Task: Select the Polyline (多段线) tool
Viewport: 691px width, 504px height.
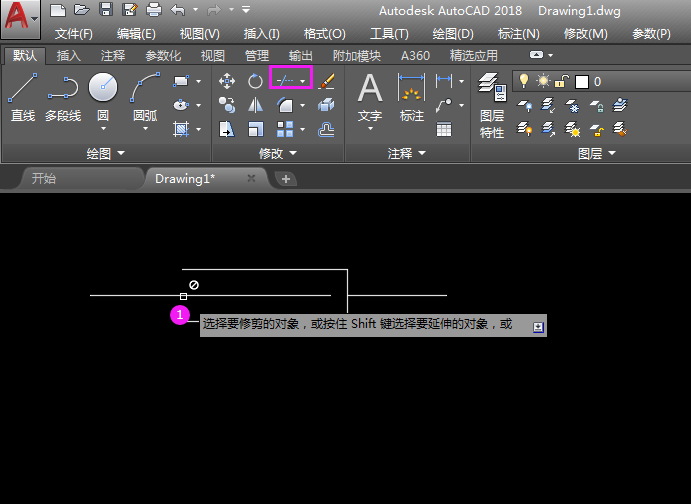Action: click(x=63, y=97)
